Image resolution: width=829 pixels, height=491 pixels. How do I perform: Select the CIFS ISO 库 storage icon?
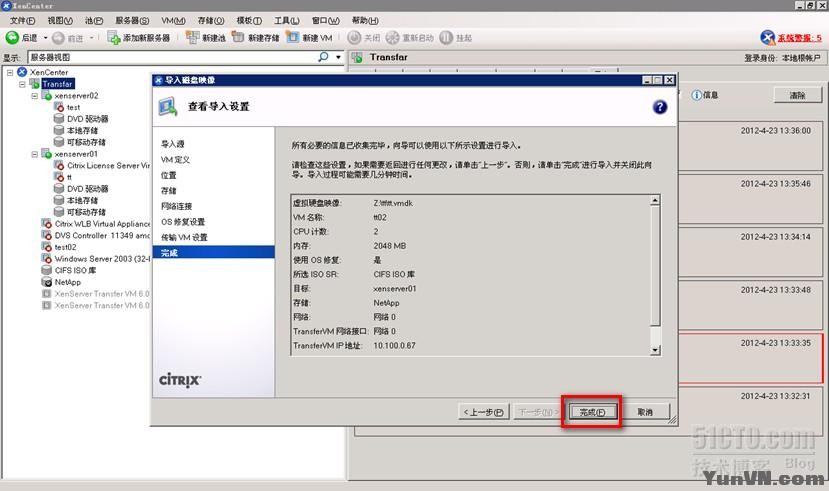click(x=47, y=270)
